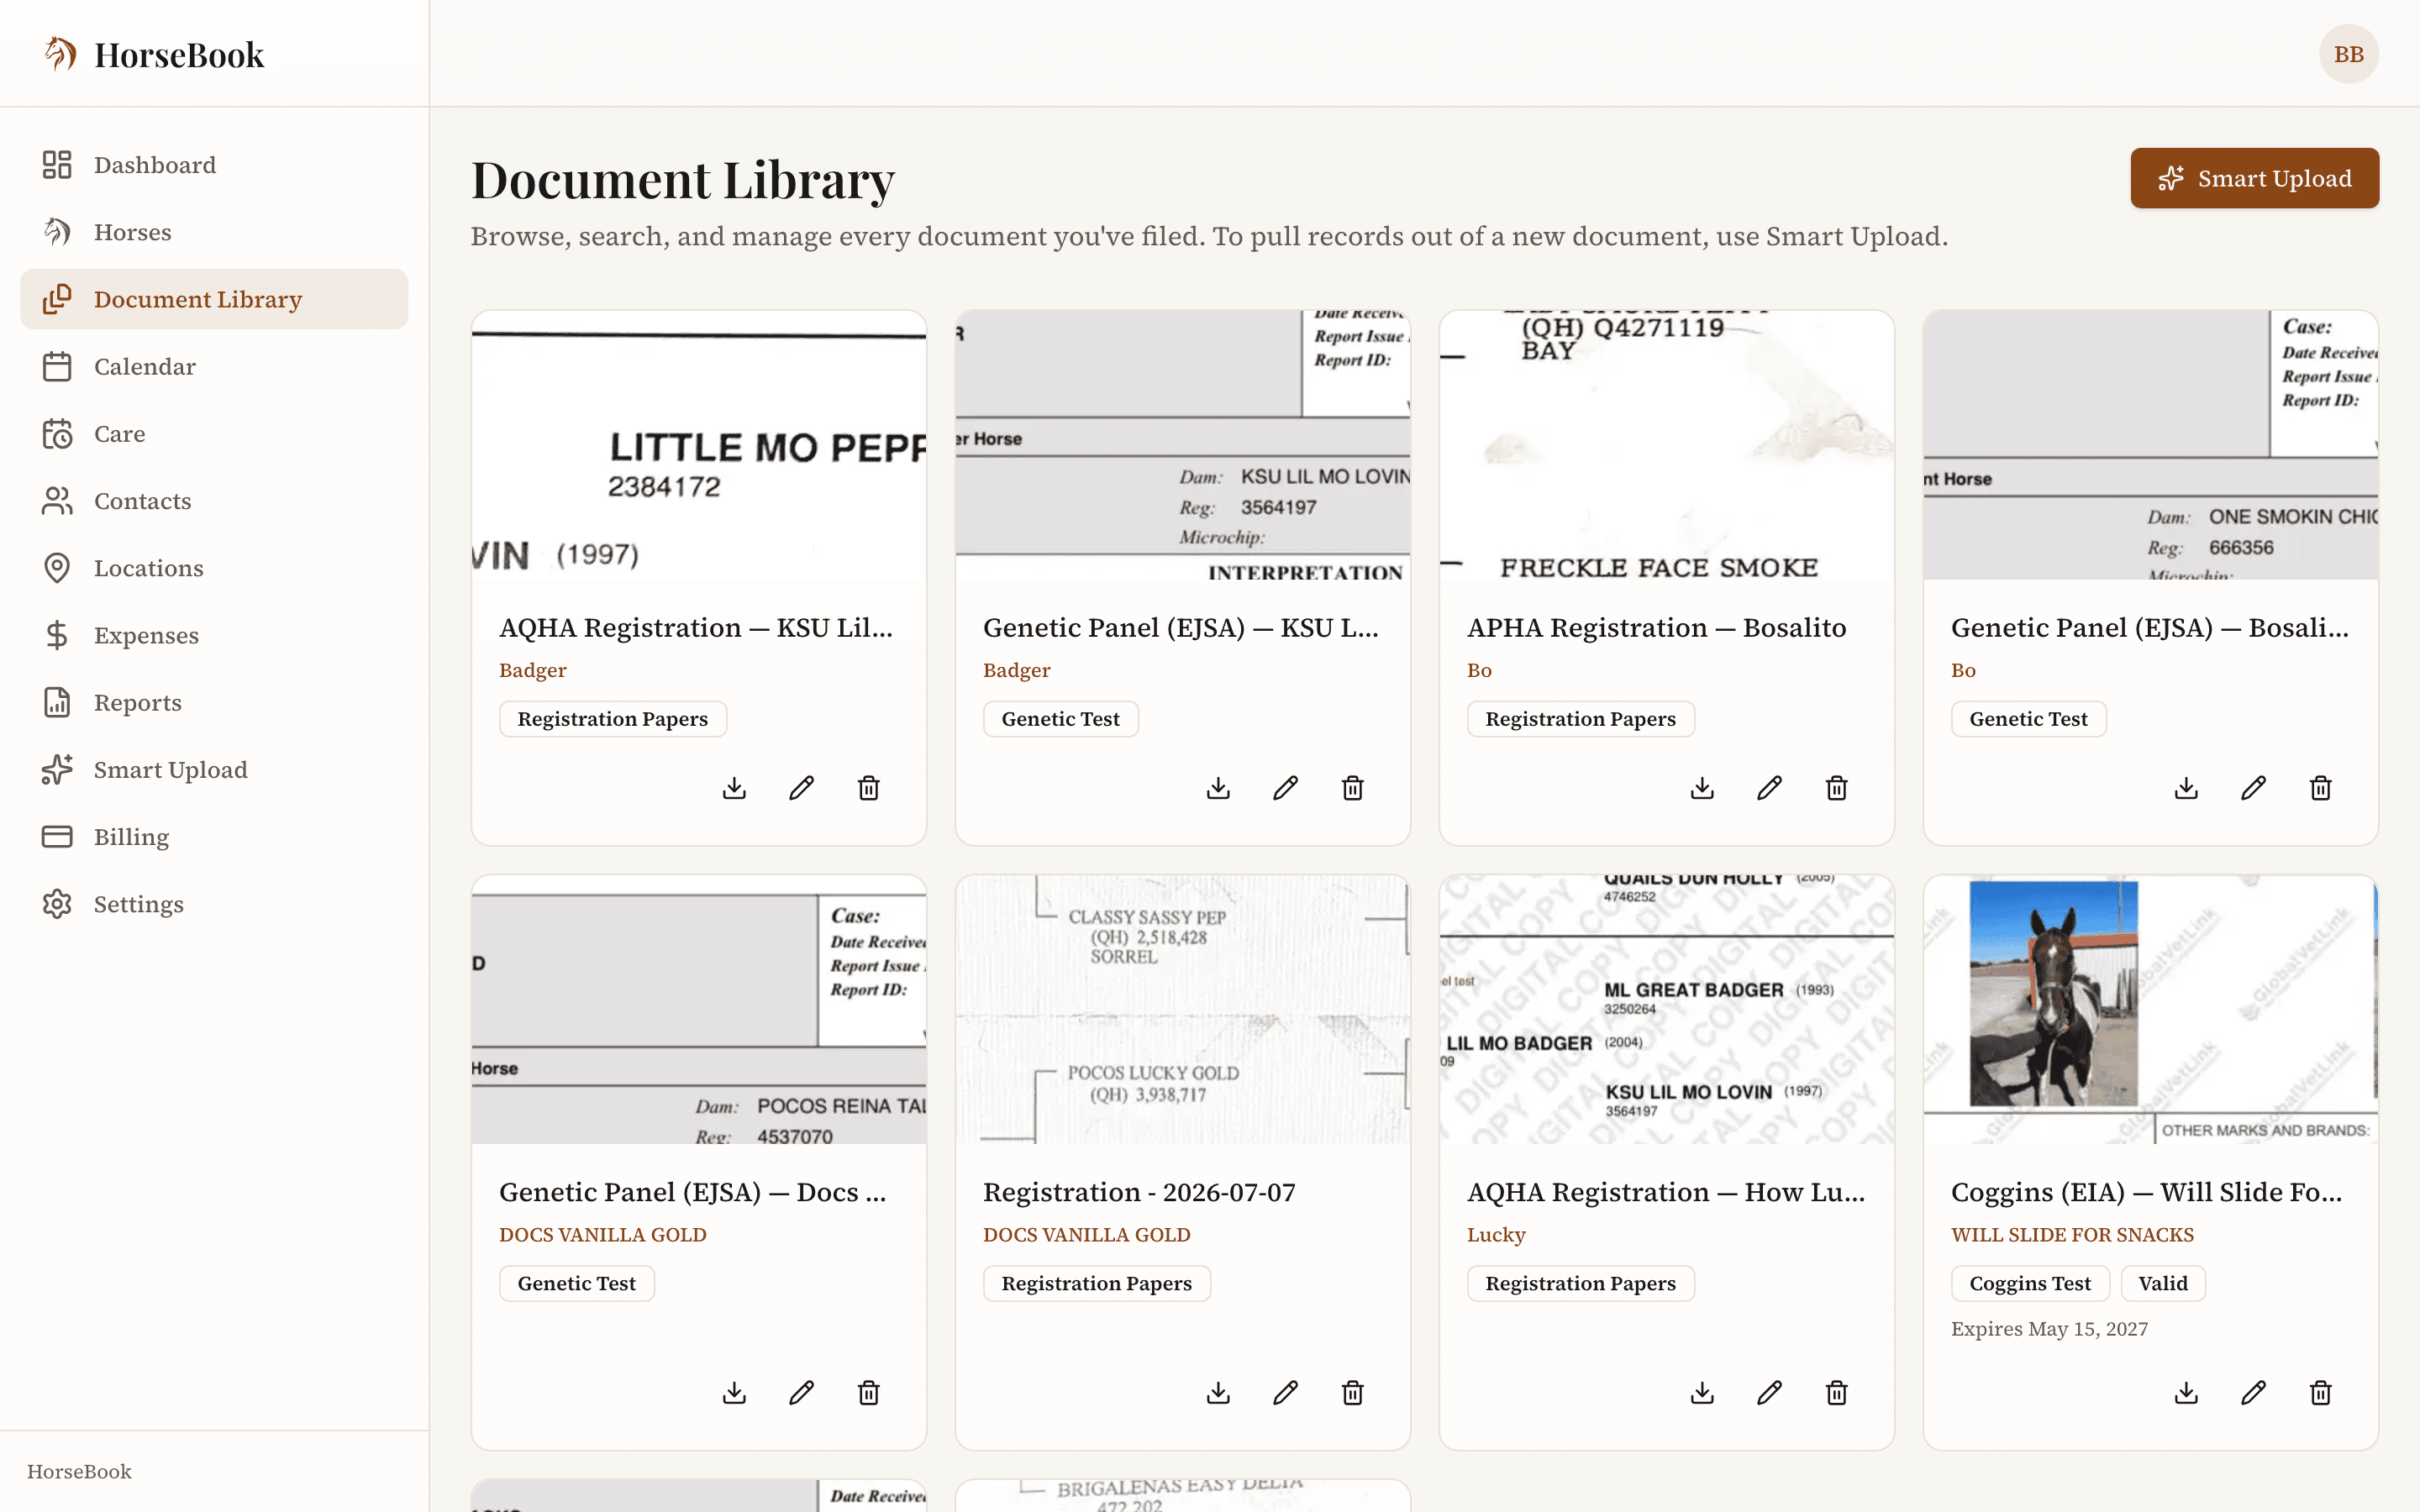View Reports
This screenshot has height=1512, width=2420.
click(214, 702)
